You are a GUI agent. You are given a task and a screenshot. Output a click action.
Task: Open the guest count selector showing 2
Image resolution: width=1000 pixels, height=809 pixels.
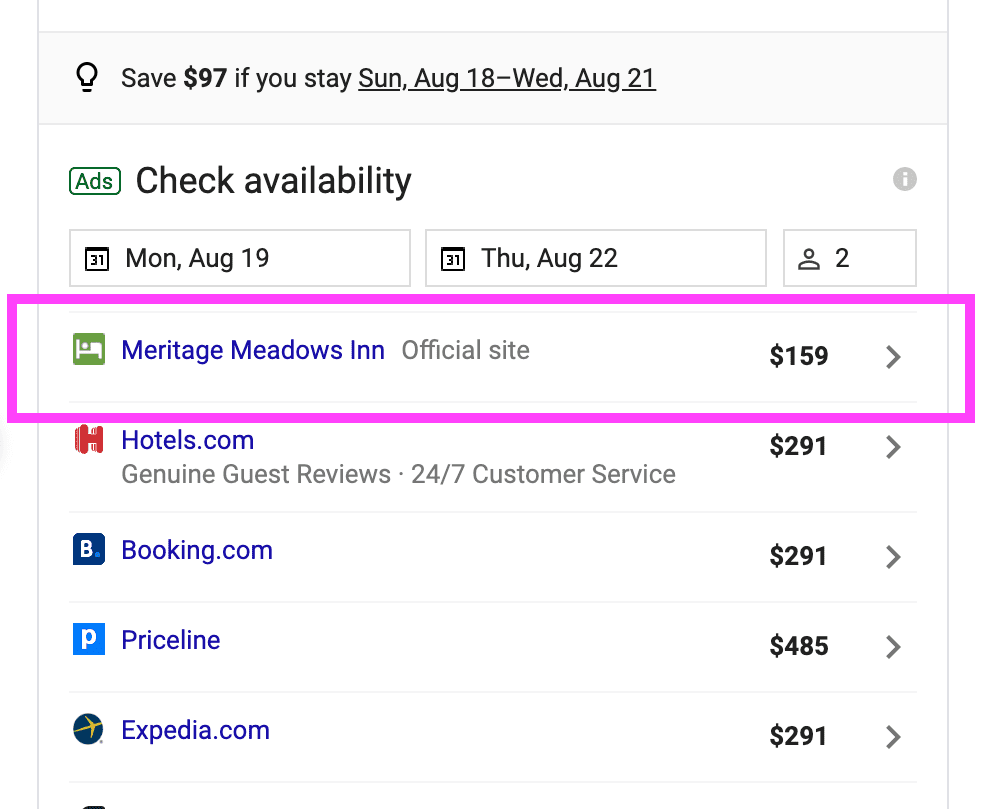point(849,258)
